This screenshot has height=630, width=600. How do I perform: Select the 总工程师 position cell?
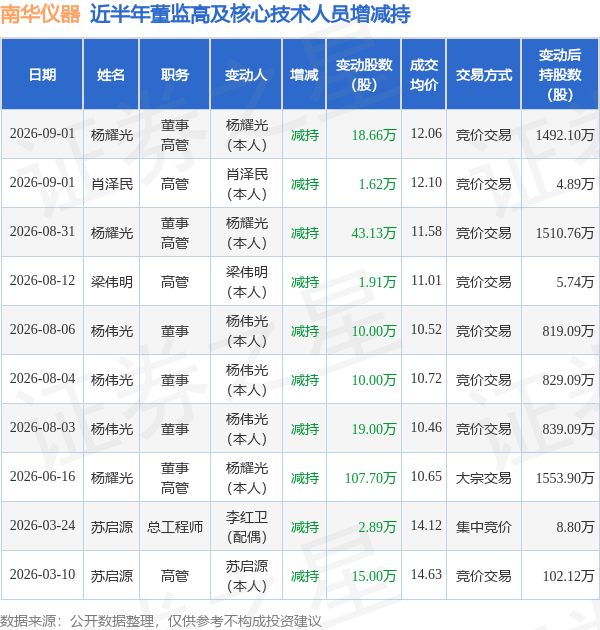coord(174,527)
